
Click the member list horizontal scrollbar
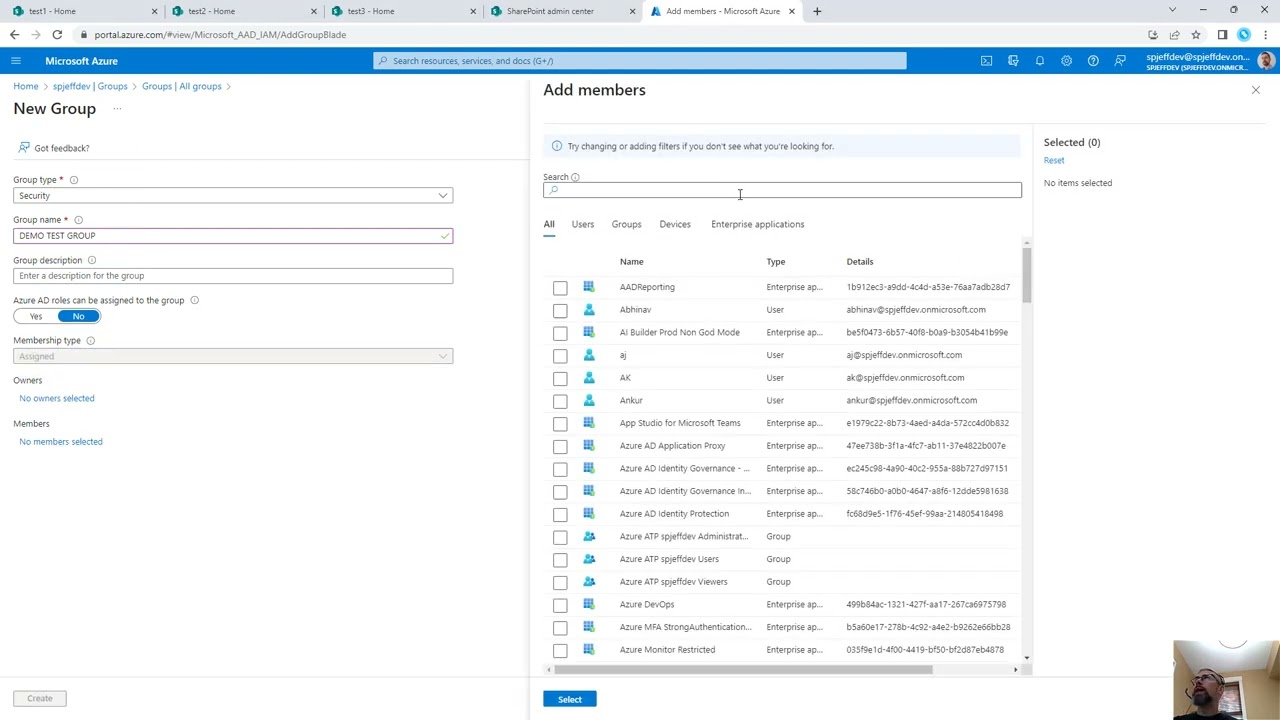click(743, 670)
